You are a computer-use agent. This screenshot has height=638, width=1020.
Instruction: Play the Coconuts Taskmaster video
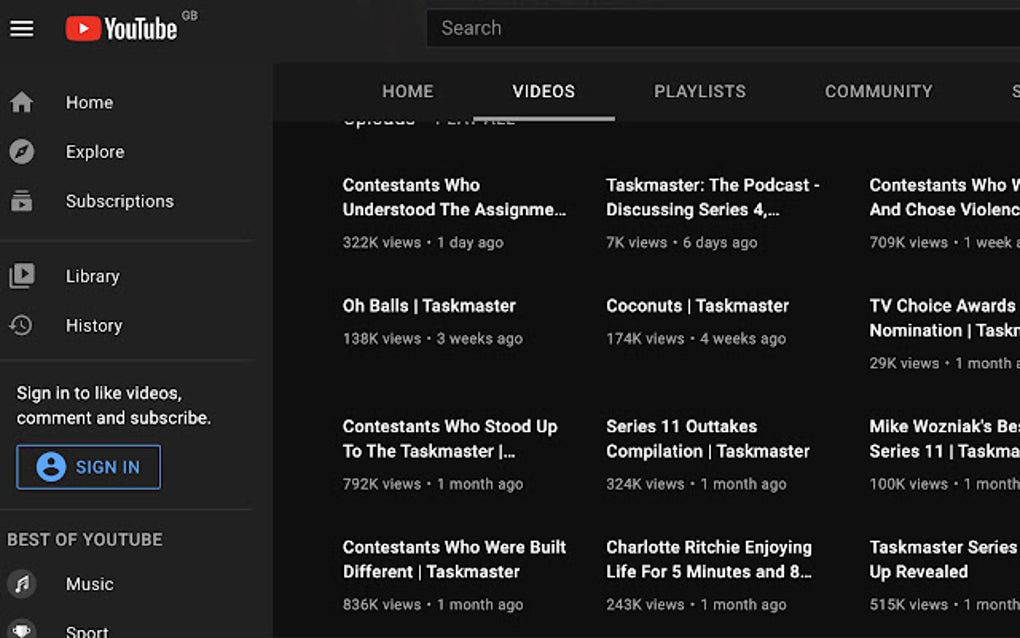point(696,305)
